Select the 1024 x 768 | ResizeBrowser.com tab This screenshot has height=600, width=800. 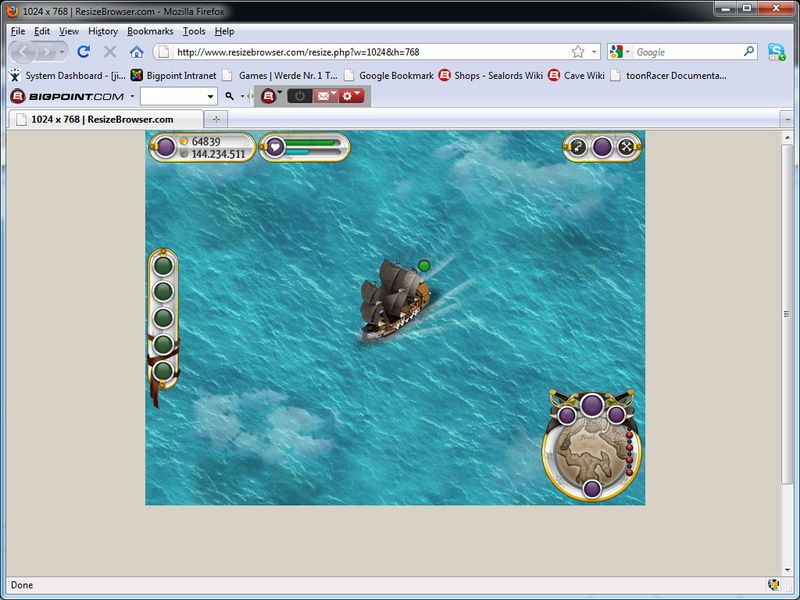click(x=106, y=119)
